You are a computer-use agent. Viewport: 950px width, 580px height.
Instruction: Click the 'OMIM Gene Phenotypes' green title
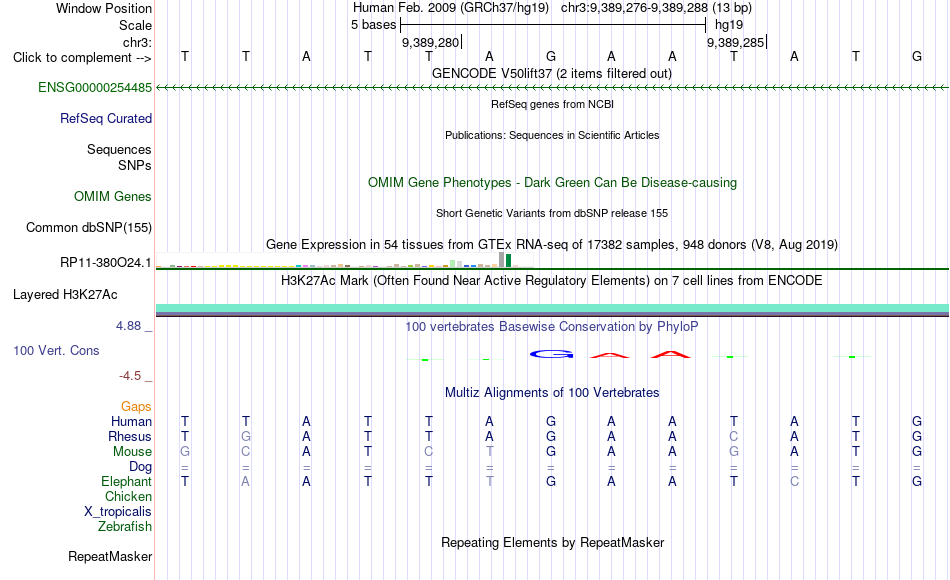point(552,182)
